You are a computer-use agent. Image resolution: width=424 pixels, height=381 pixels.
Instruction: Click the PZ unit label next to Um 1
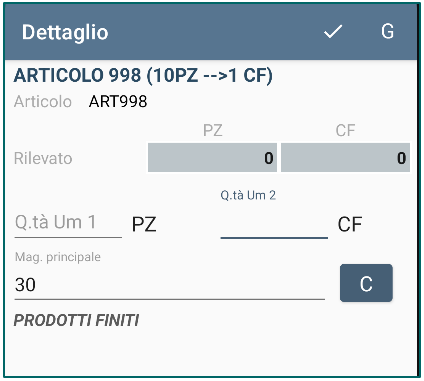[144, 224]
